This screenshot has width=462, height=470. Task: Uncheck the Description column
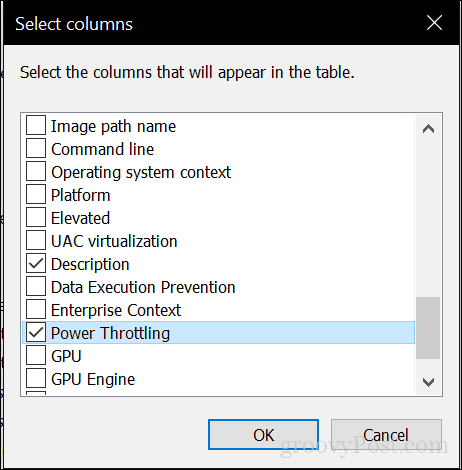tap(36, 263)
